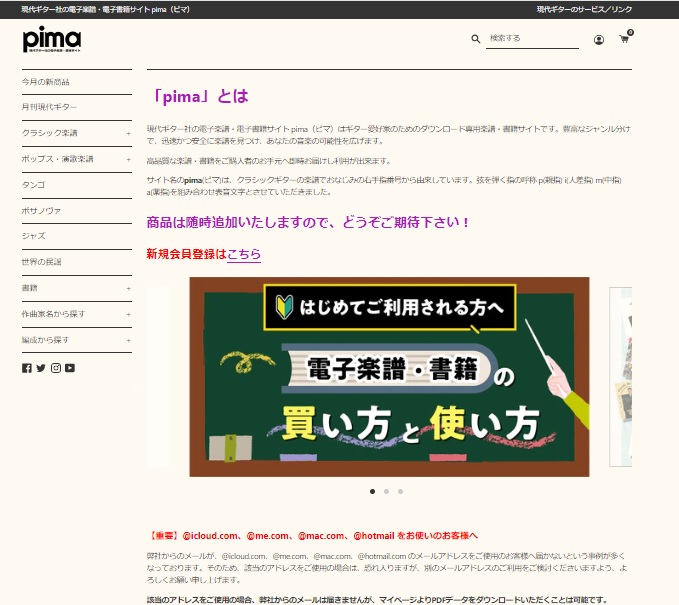The height and width of the screenshot is (605, 679).
Task: Open the Instagram page icon
Action: [x=56, y=368]
